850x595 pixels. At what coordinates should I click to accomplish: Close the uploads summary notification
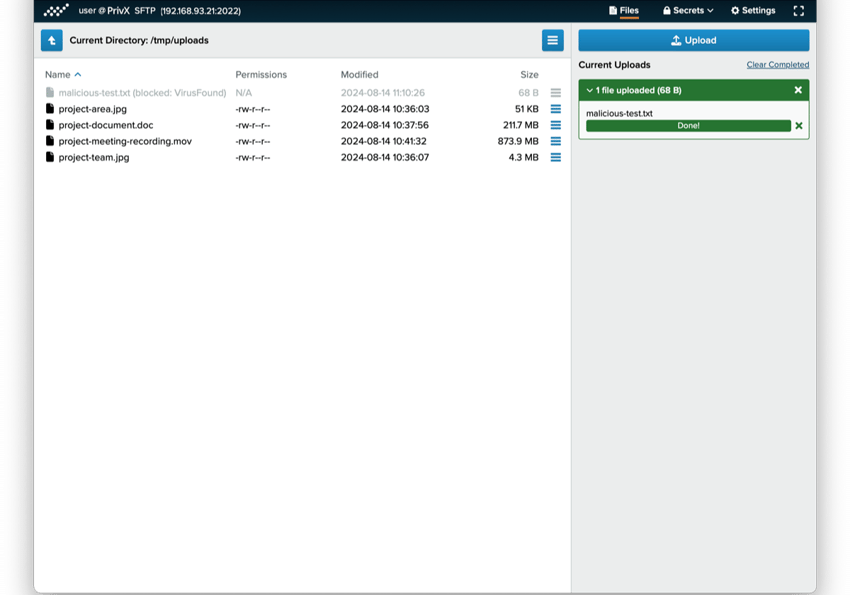point(797,89)
